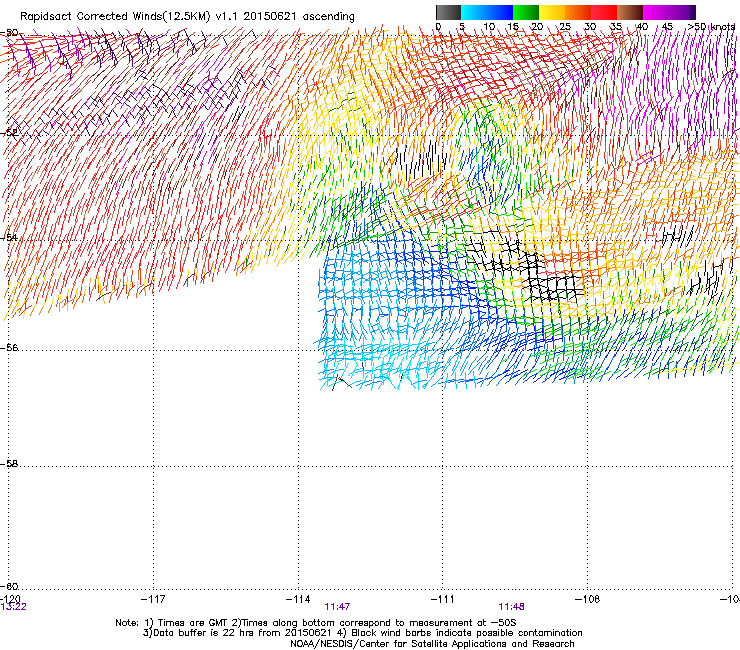Click the green 15-20 knots legend swatch
The width and height of the screenshot is (740, 650).
526,12
